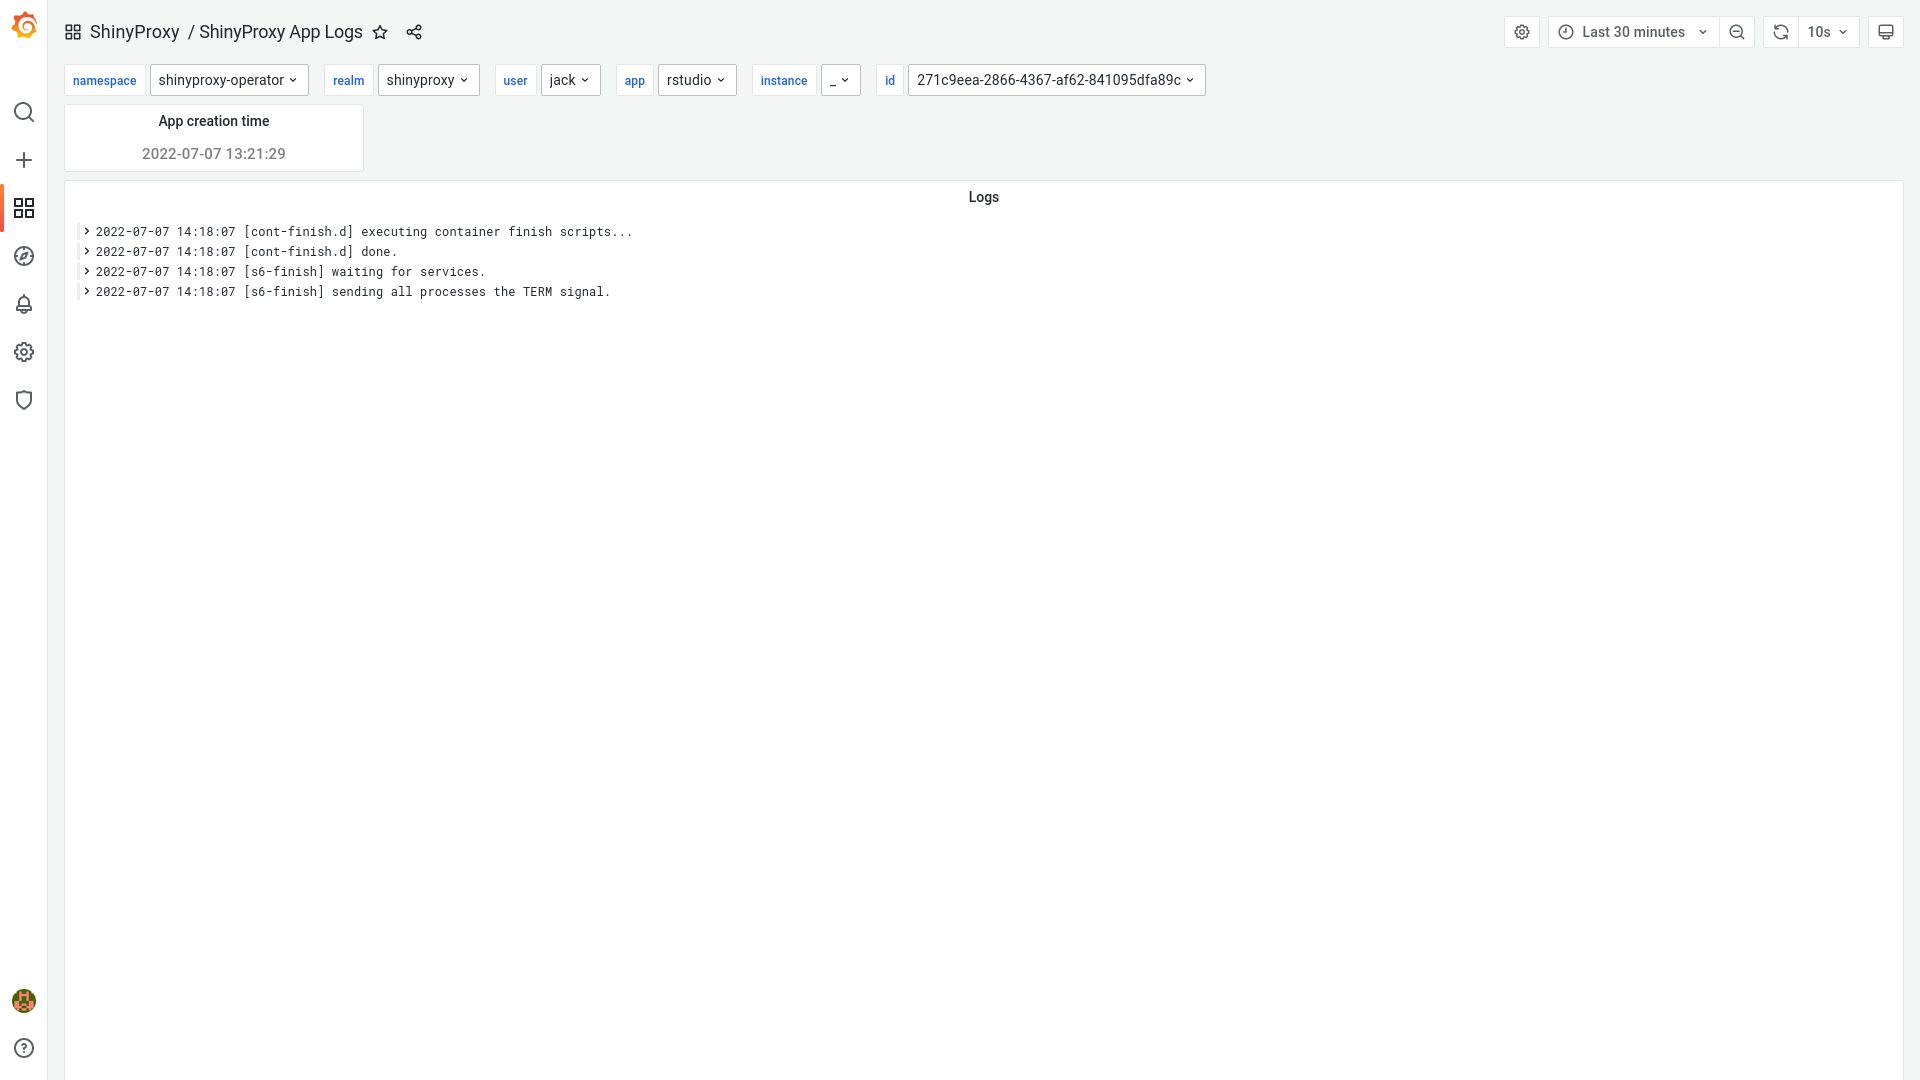The width and height of the screenshot is (1920, 1080).
Task: Cycle view mode with monitor icon
Action: tap(1886, 32)
